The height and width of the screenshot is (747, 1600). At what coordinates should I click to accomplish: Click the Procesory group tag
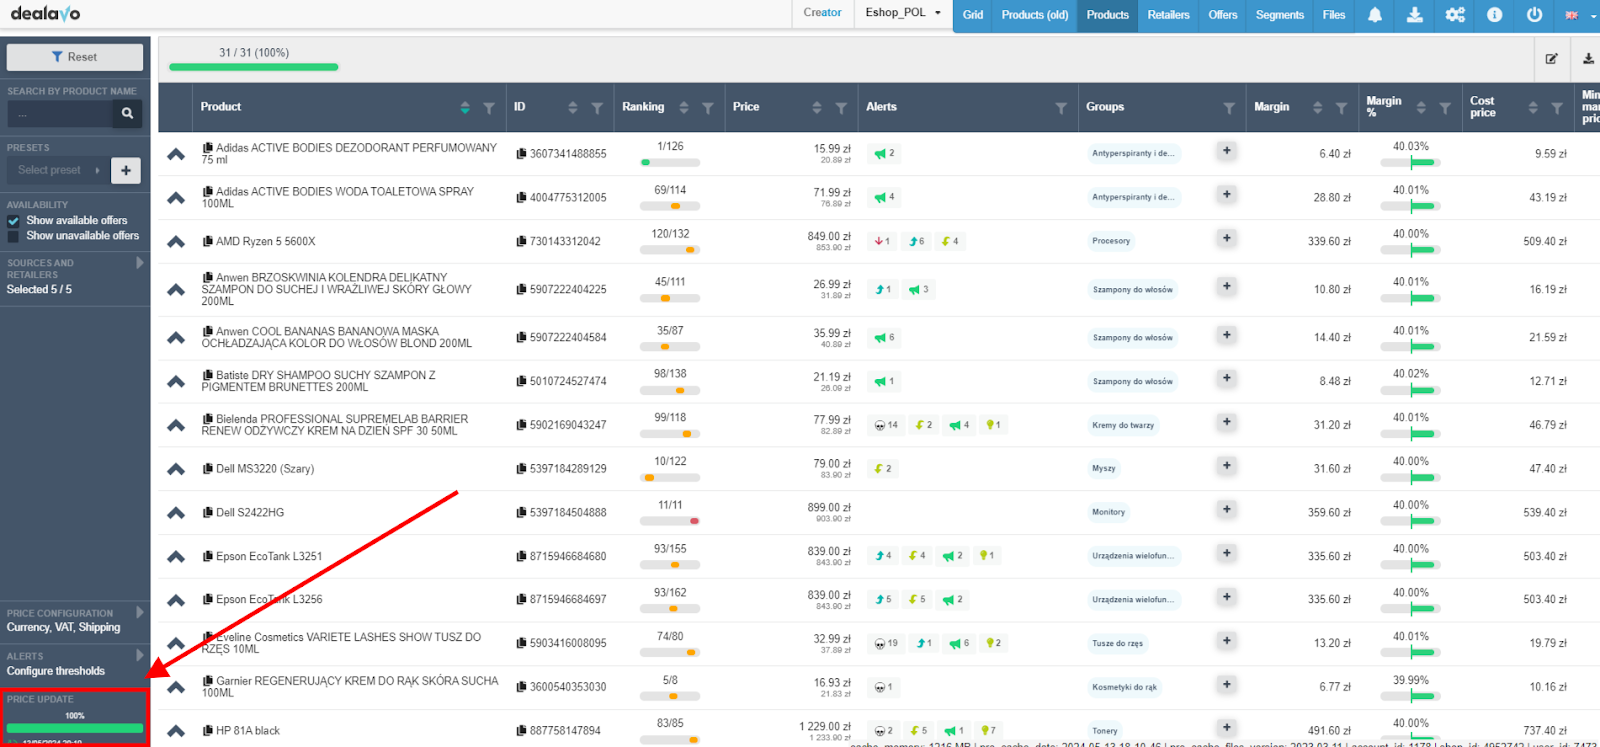point(1111,241)
